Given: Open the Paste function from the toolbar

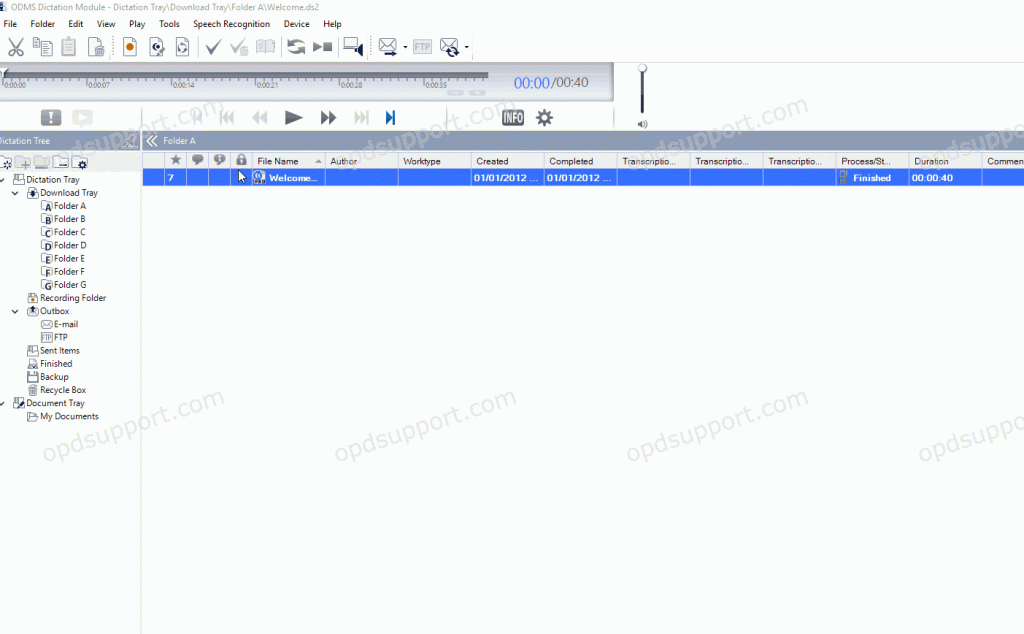Looking at the screenshot, I should coord(69,46).
